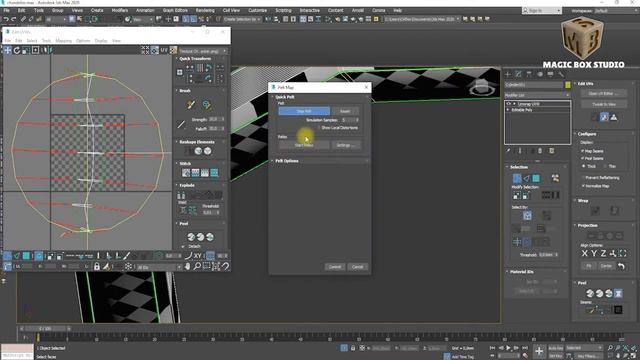Collapse the Quick Transform rollout
The height and width of the screenshot is (360, 640).
click(195, 59)
